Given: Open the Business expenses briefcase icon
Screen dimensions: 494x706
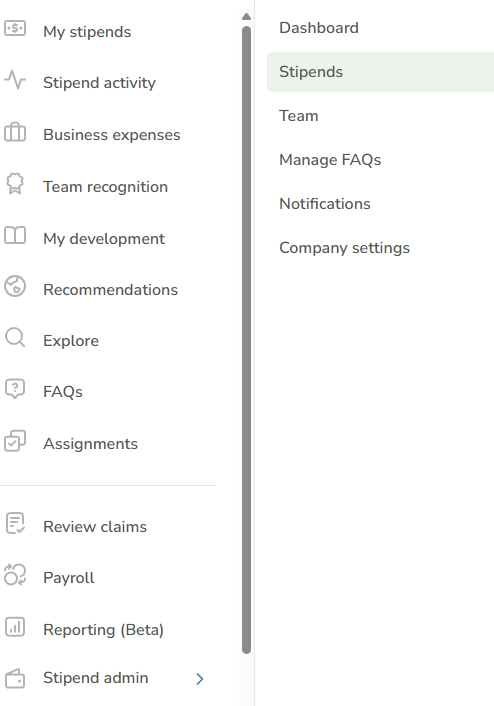Looking at the screenshot, I should 15,132.
